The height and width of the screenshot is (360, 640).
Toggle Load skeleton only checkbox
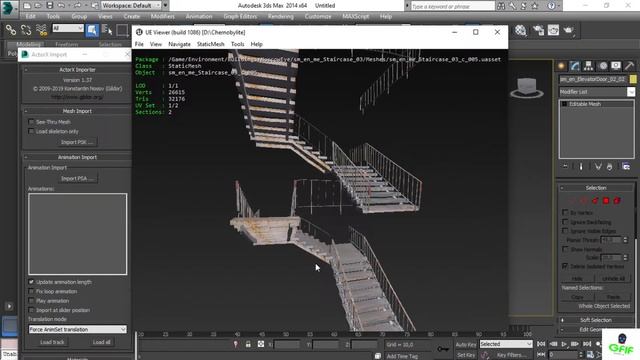coord(31,131)
